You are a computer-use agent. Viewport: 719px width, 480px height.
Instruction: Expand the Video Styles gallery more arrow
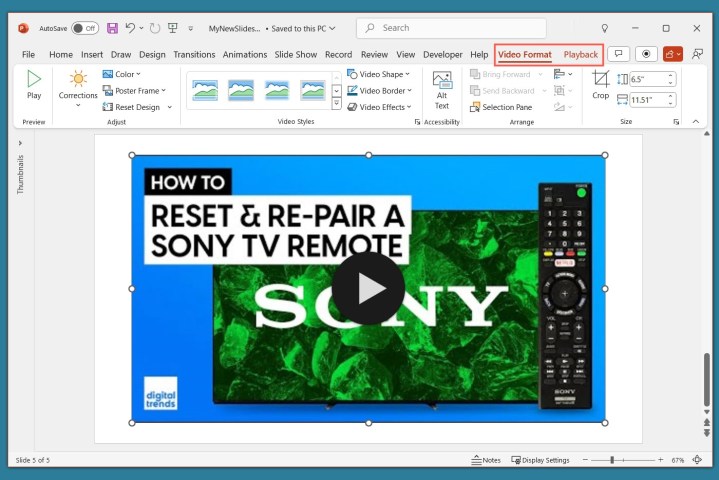337,104
